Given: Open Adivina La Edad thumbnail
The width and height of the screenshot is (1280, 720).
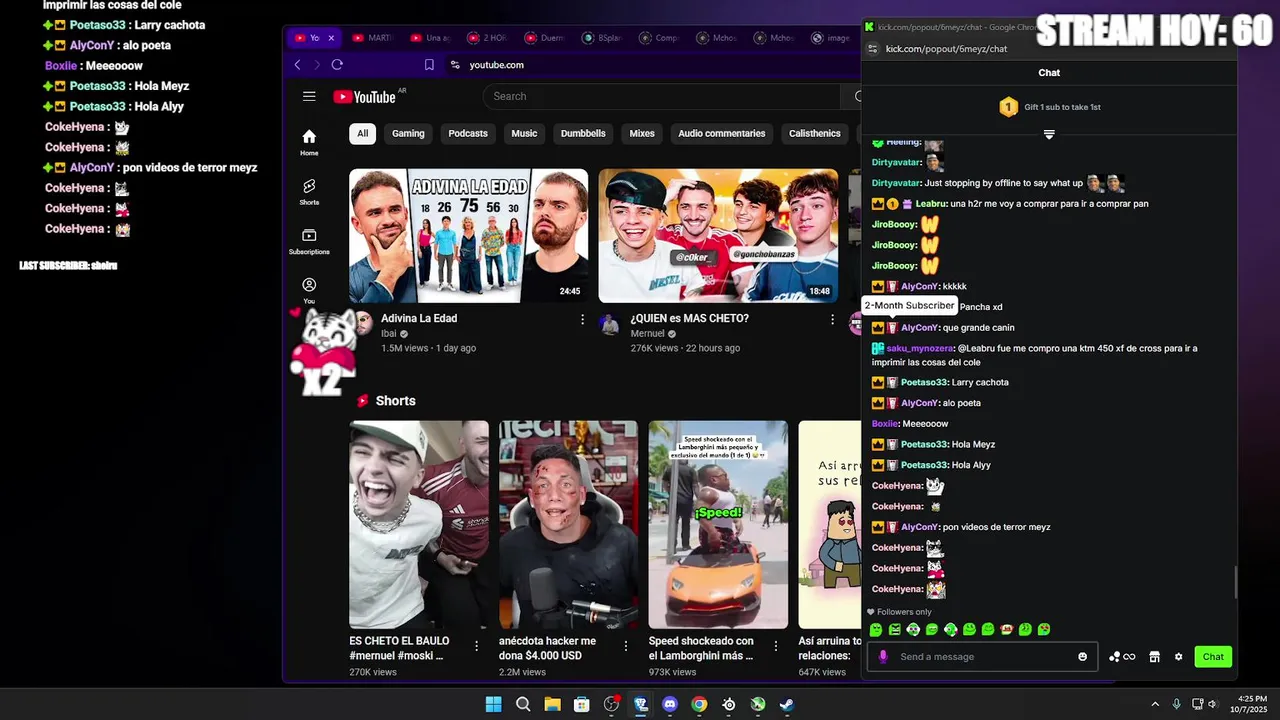Looking at the screenshot, I should pos(469,235).
